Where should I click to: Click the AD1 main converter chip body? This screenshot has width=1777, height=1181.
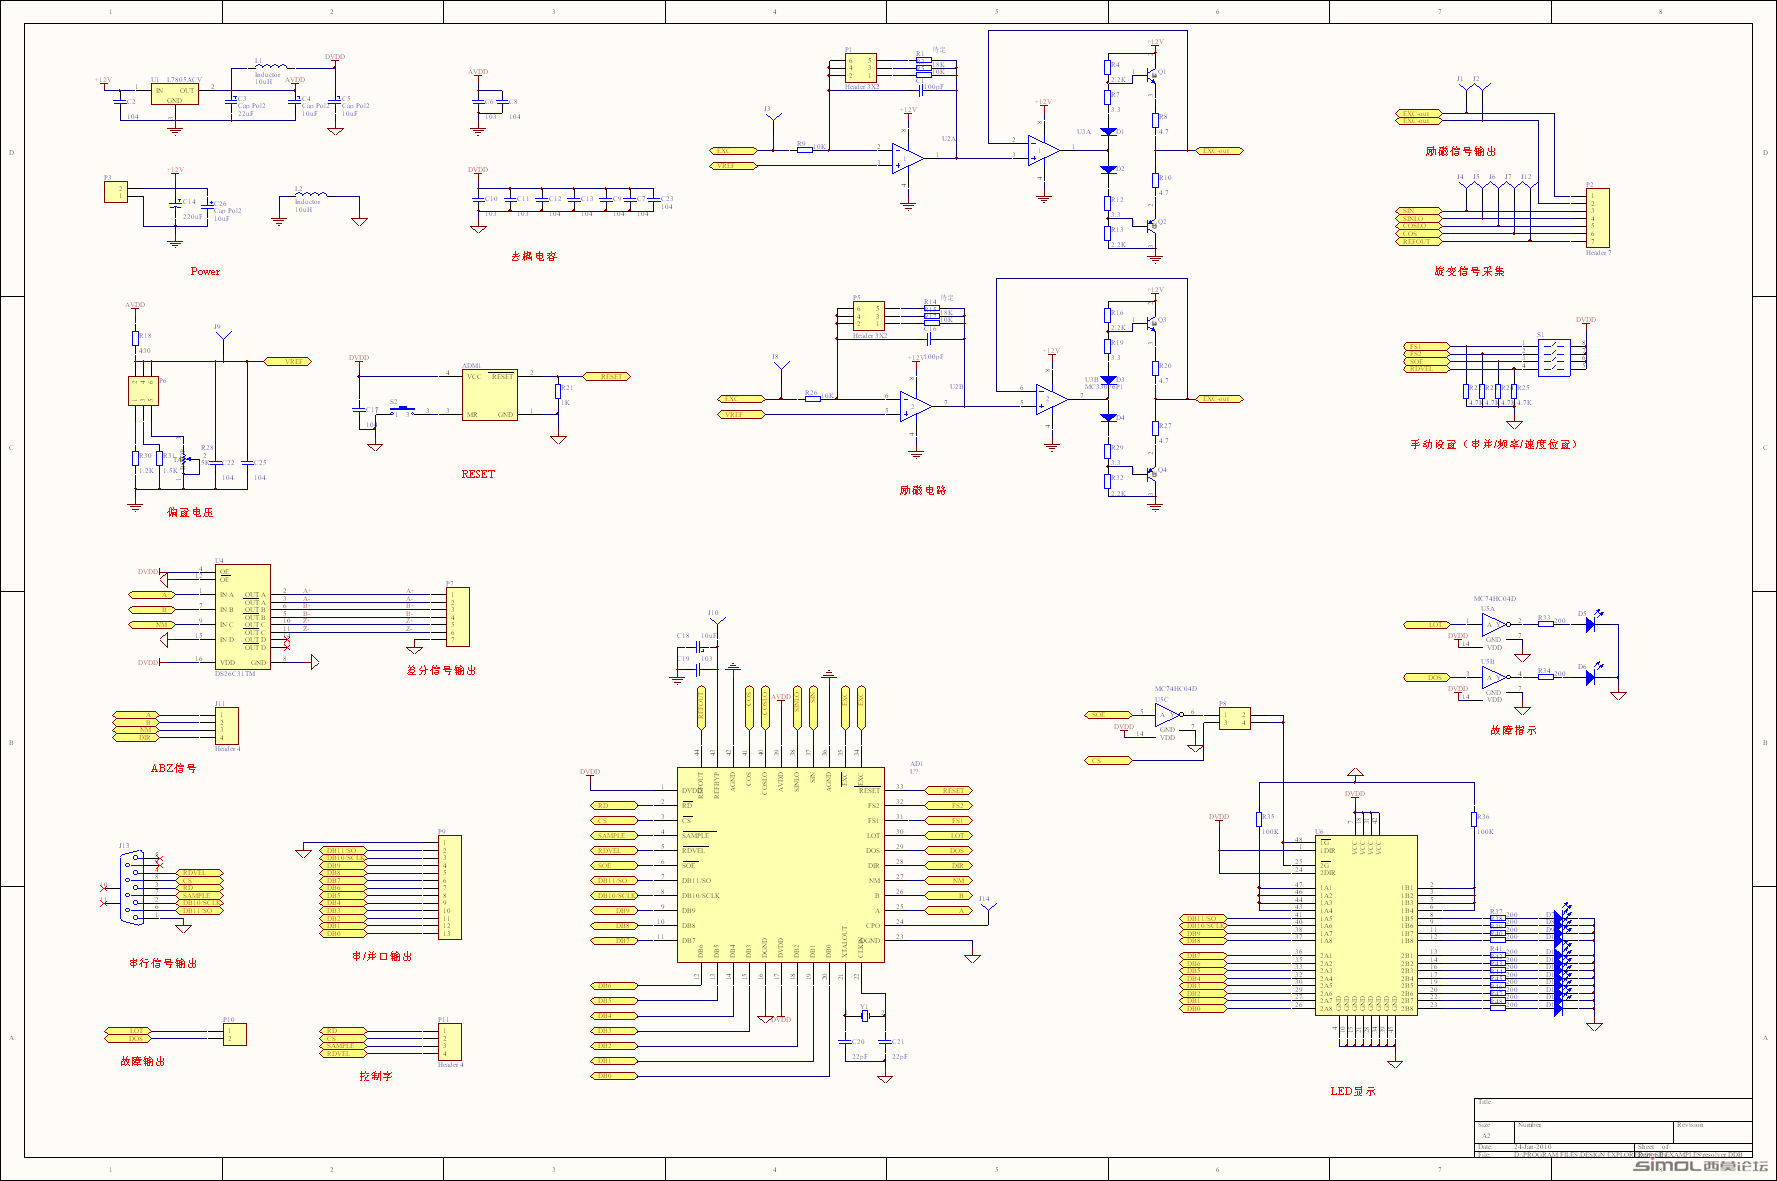[x=780, y=865]
